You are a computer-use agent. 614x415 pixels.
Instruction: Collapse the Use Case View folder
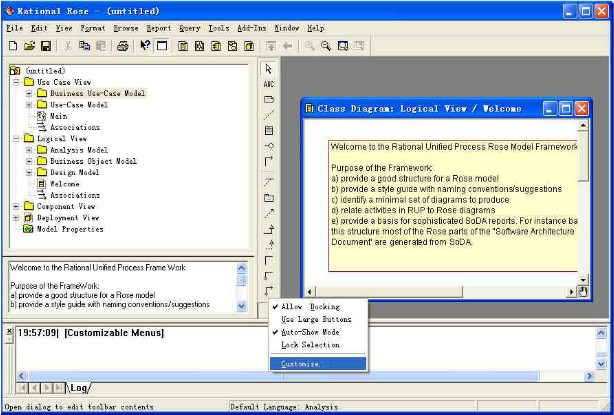(x=16, y=83)
